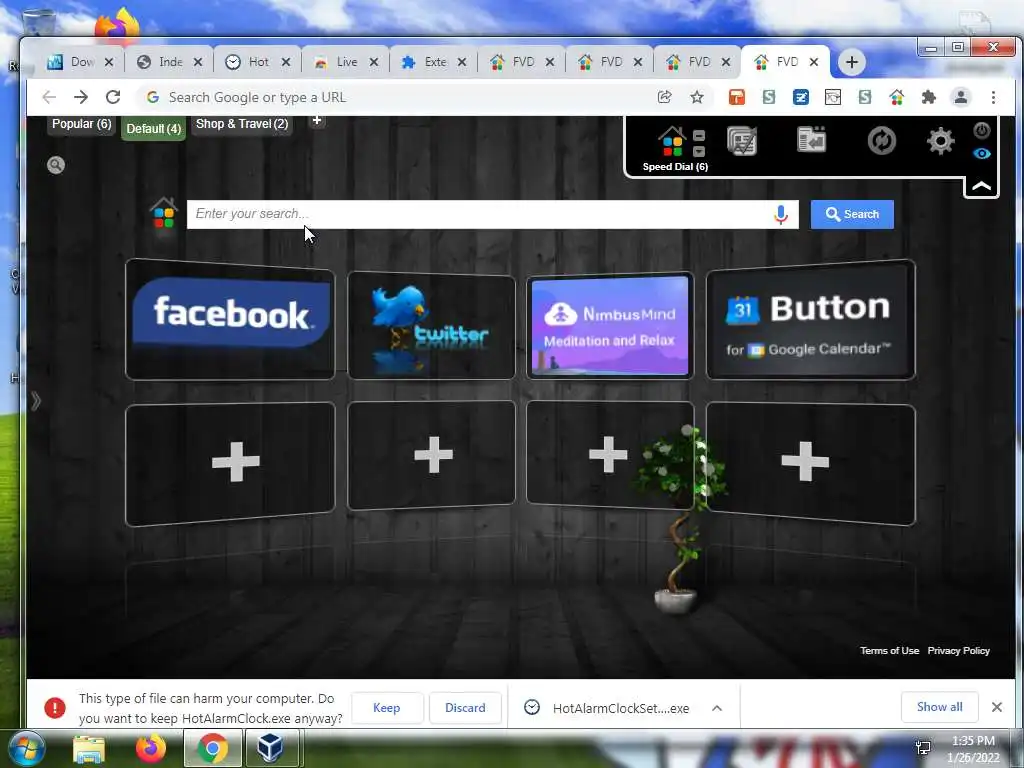The height and width of the screenshot is (768, 1024).
Task: Add a dial below the NimbusMind tile
Action: [609, 455]
